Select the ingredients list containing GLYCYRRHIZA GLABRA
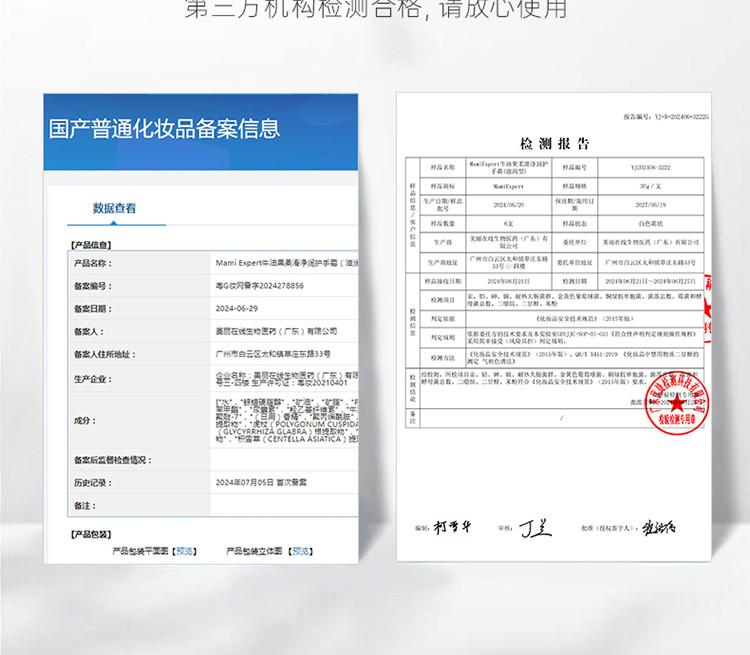 (287, 421)
